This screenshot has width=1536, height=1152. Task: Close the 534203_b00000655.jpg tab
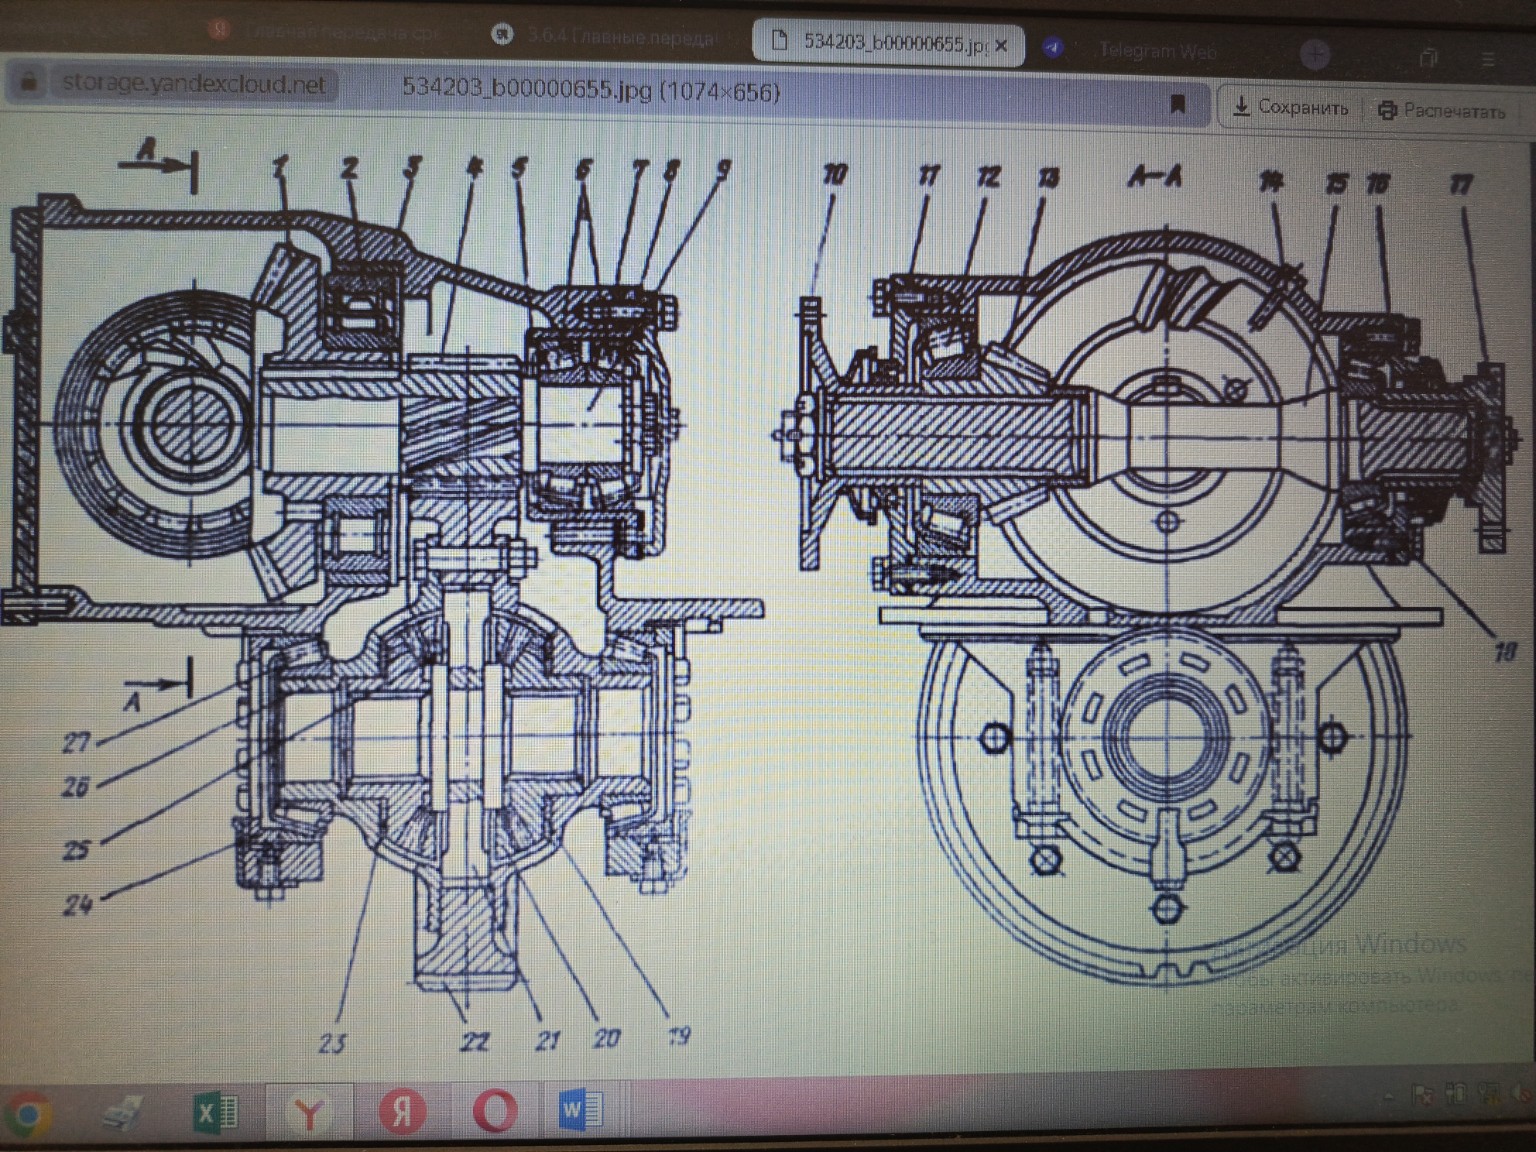(x=1001, y=45)
